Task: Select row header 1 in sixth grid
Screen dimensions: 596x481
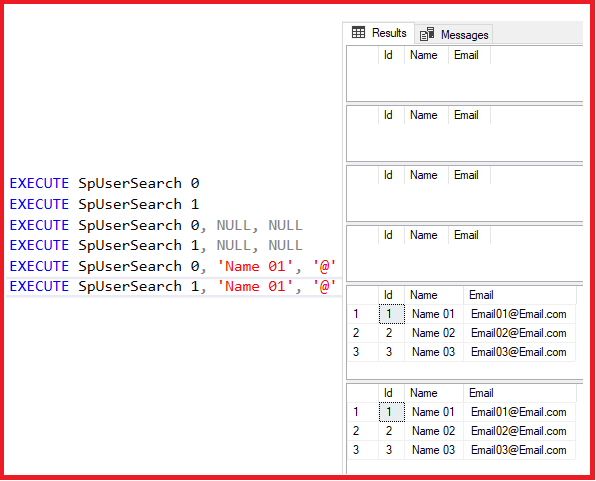Action: point(363,412)
